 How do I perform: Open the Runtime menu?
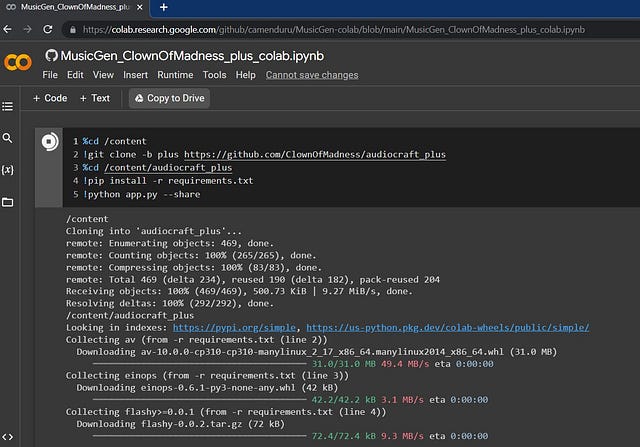pyautogui.click(x=175, y=75)
